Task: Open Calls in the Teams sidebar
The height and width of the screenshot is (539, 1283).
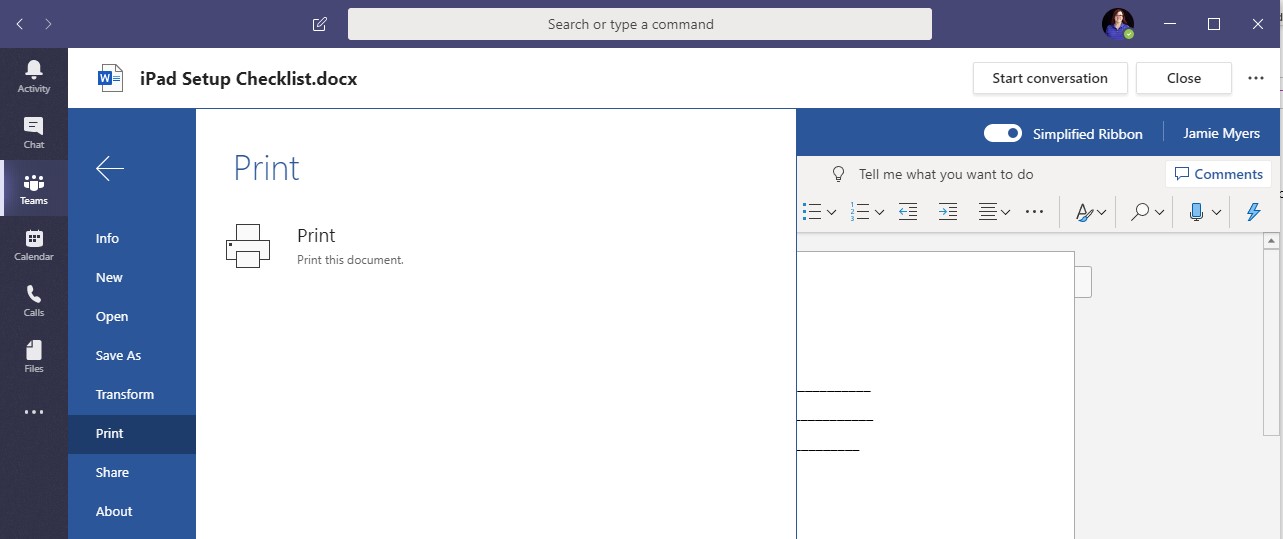Action: (x=34, y=300)
